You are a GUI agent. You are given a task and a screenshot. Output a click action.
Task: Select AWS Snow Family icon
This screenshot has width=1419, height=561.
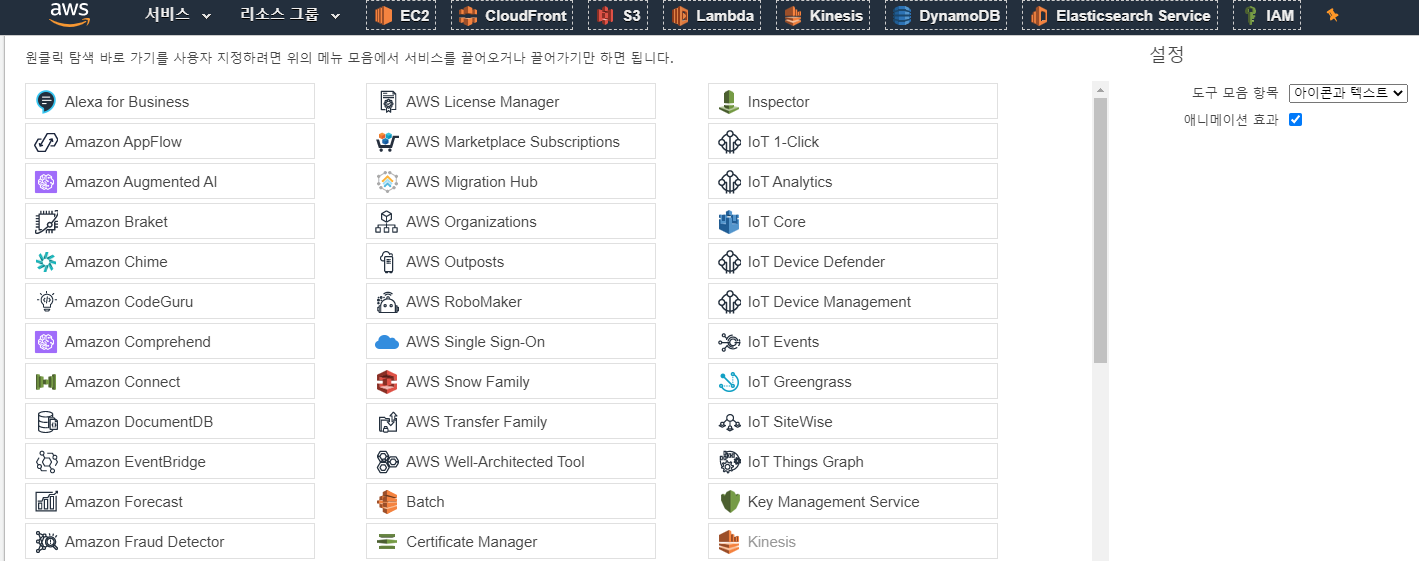[387, 381]
